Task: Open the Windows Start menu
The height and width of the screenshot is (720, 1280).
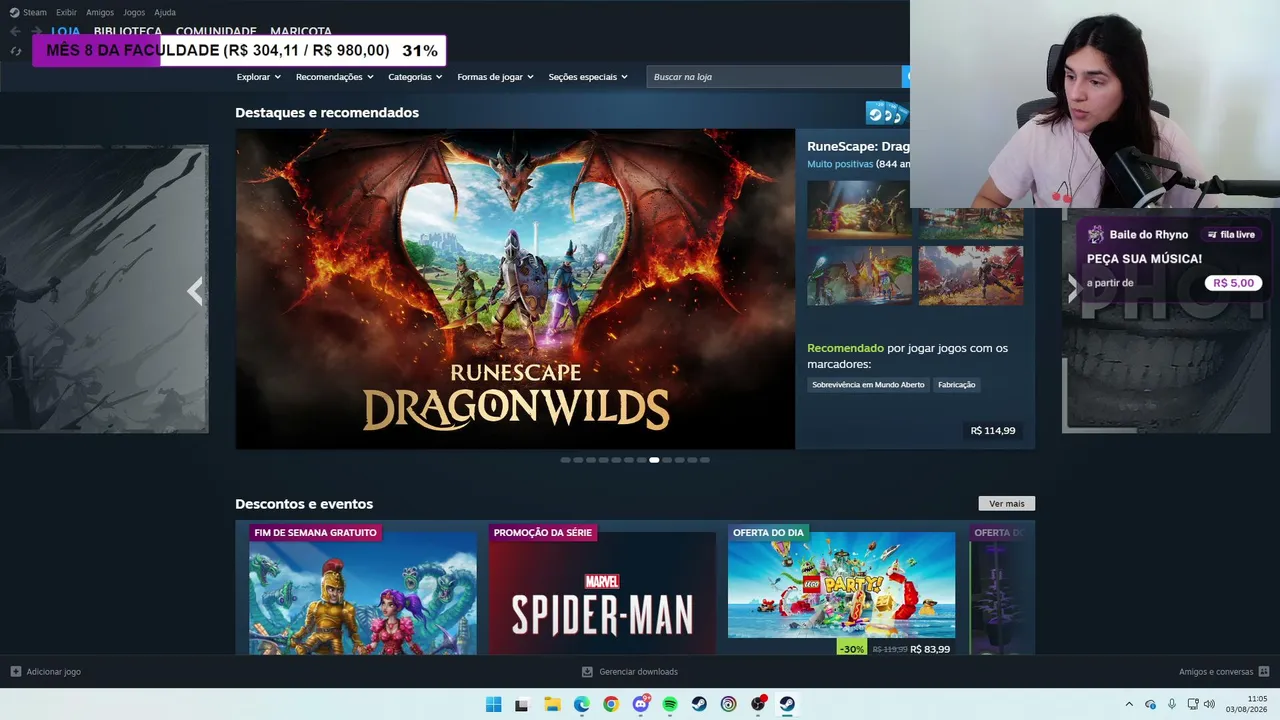Action: 493,704
